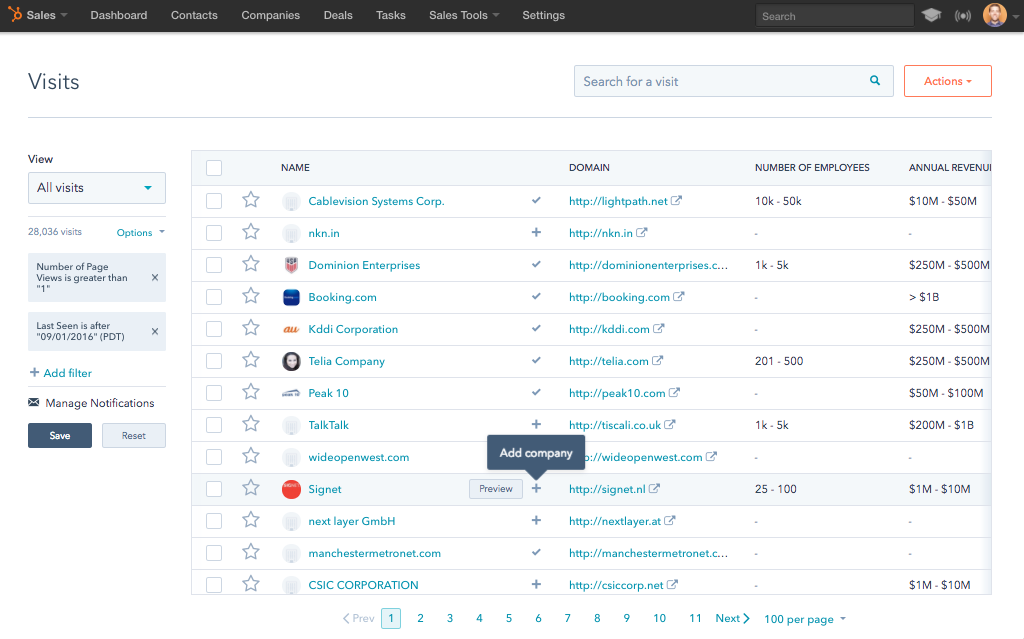Open the All visits view dropdown

click(x=96, y=187)
